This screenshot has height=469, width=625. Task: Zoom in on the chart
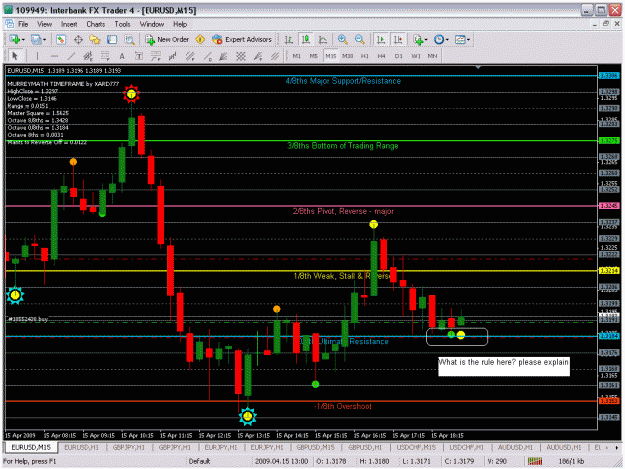[342, 39]
